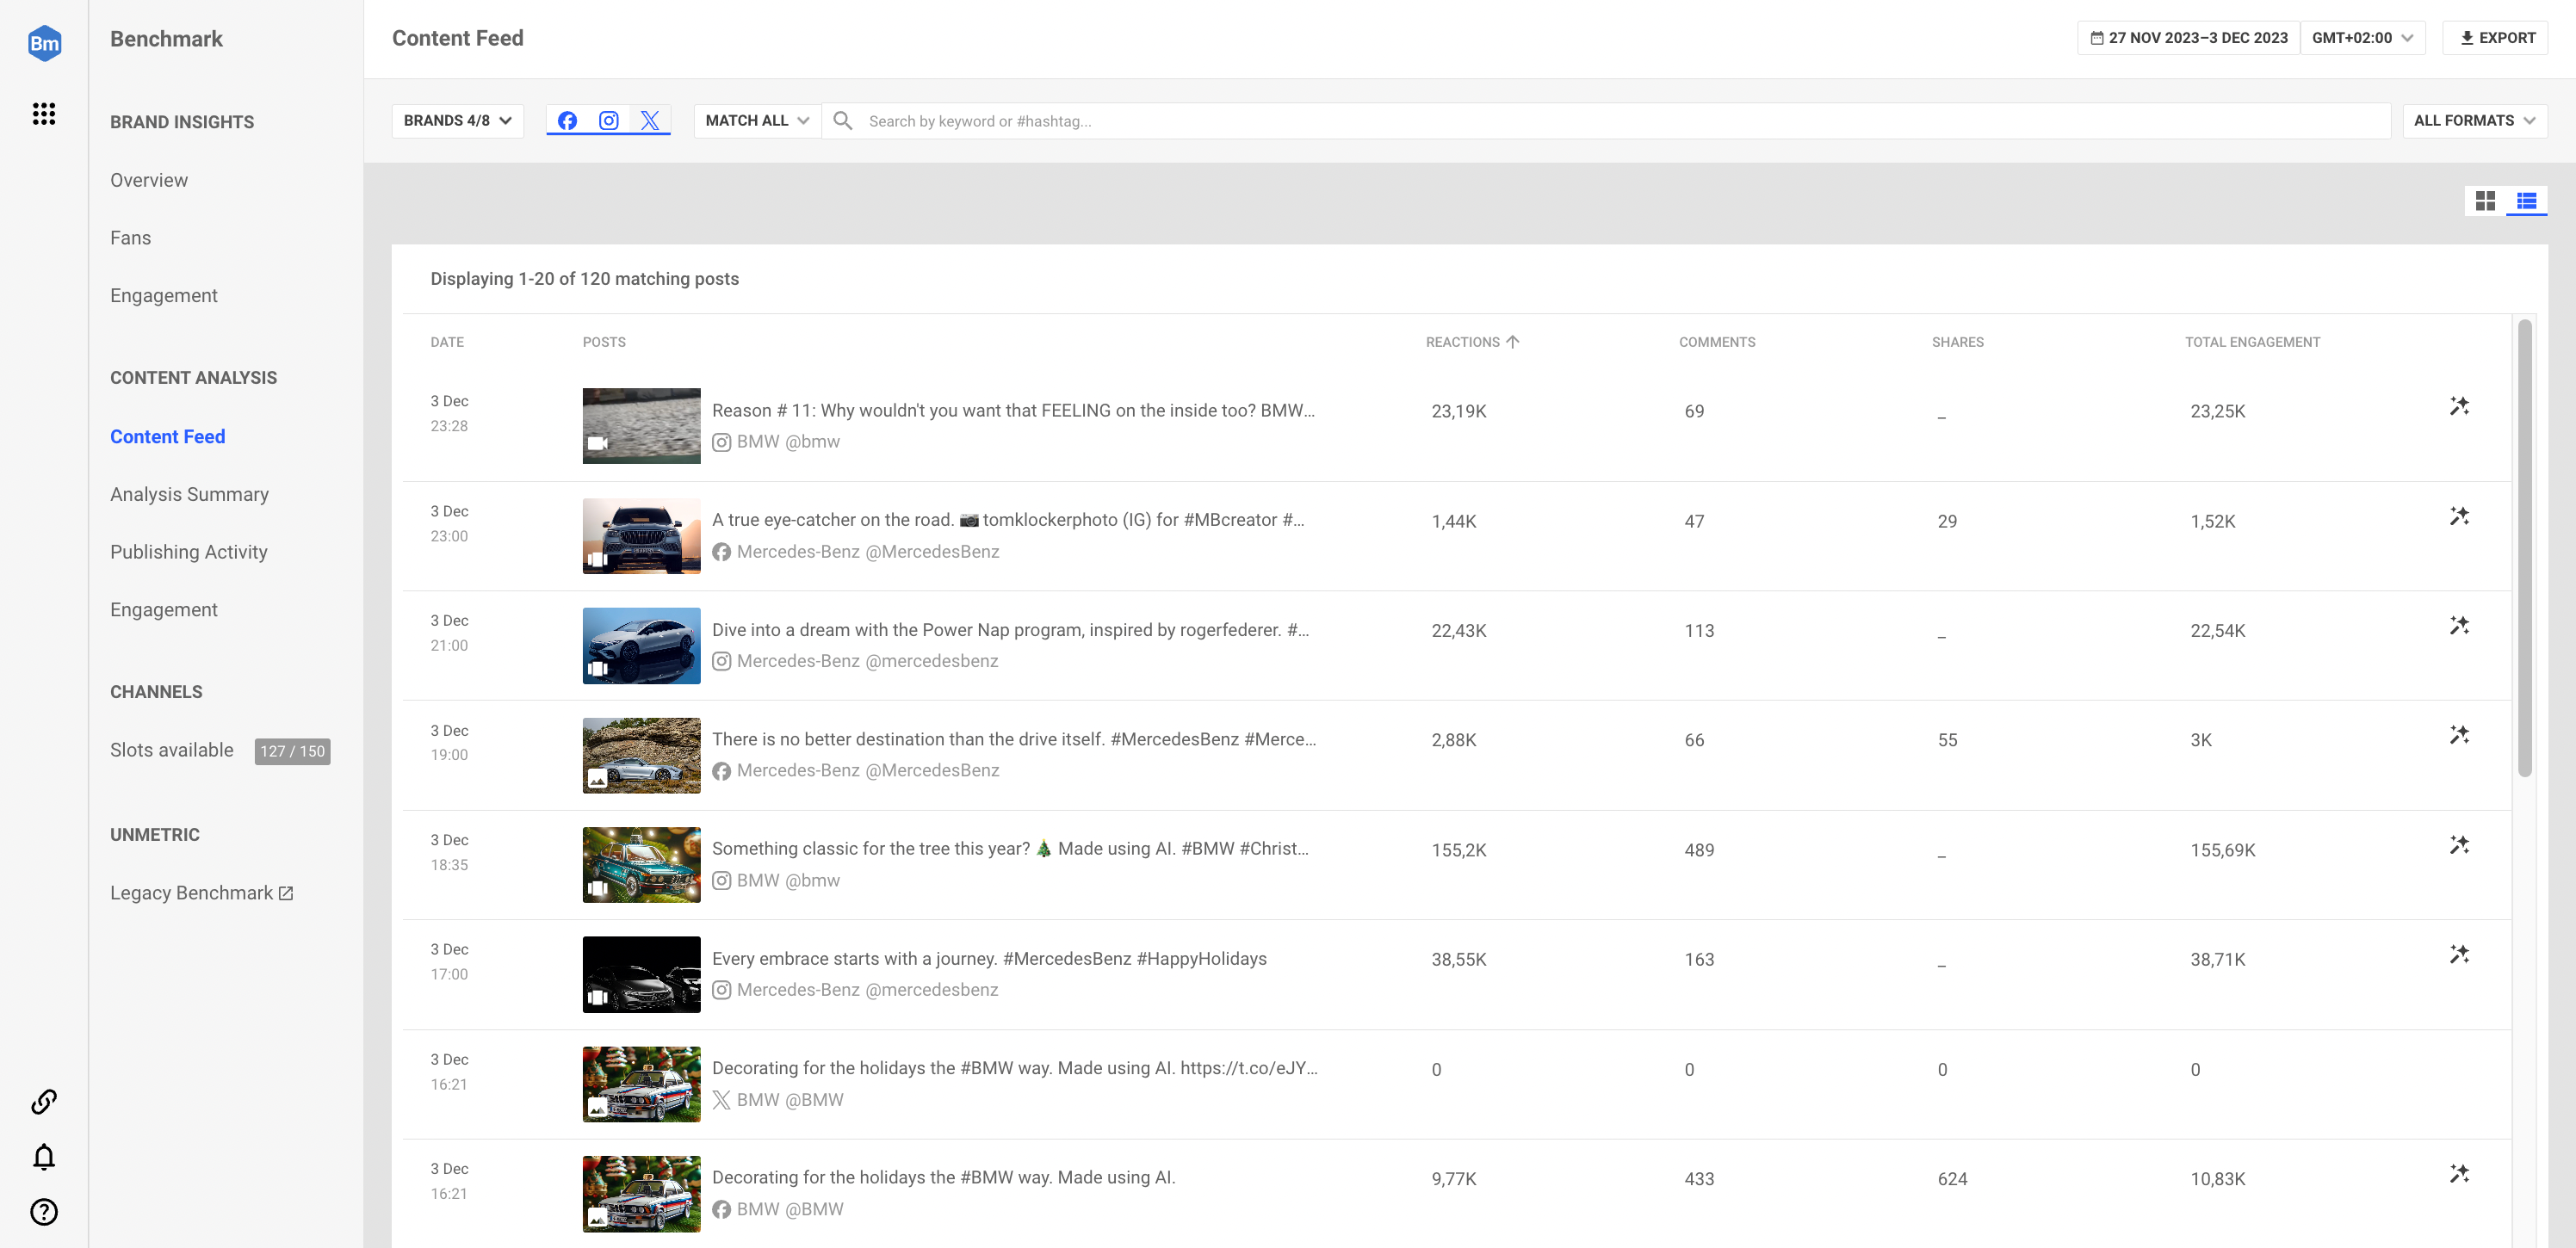Click magic wand icon for true eye-catcher post

pos(2459,516)
